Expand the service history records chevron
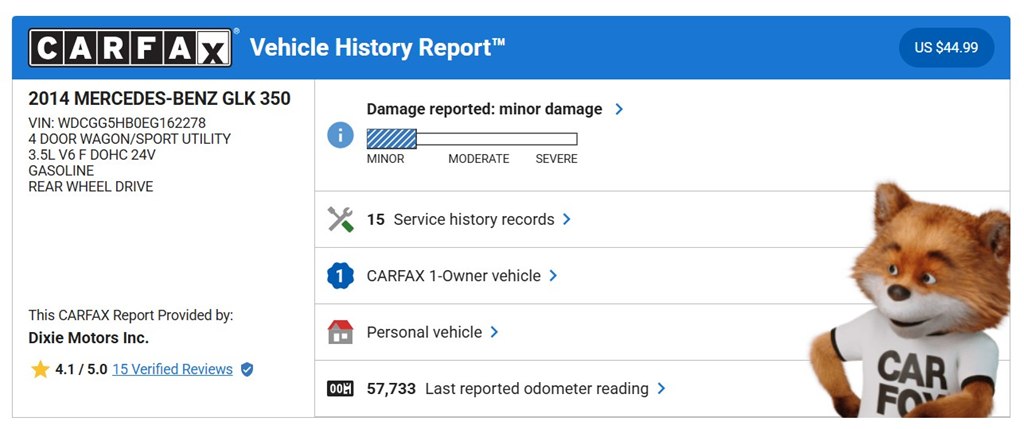 pyautogui.click(x=567, y=219)
